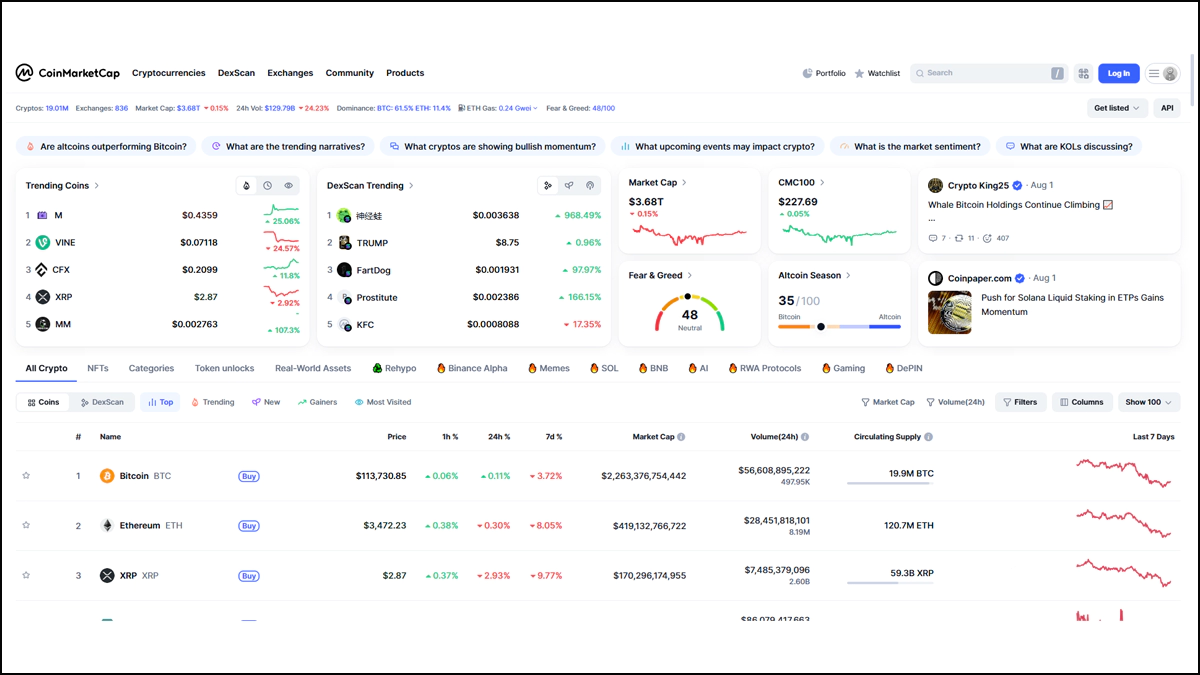Switch to the Binance Alpha tab
The height and width of the screenshot is (675, 1200).
pyautogui.click(x=472, y=368)
